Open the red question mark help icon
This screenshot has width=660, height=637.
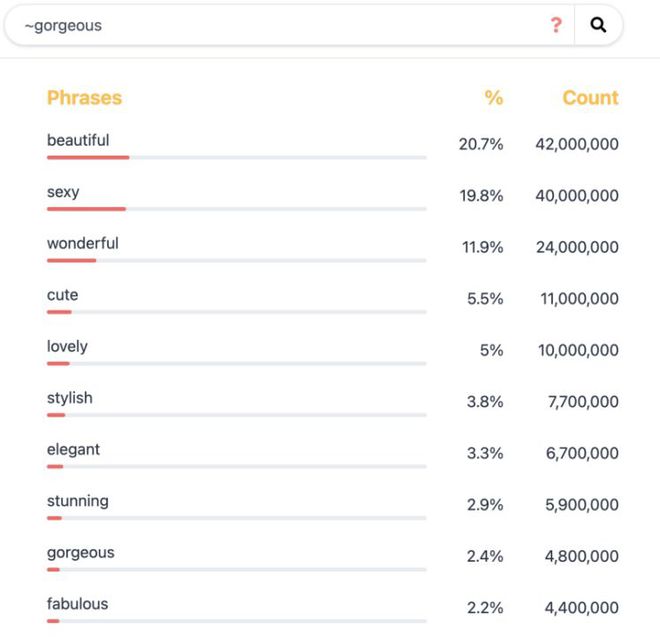(x=556, y=25)
